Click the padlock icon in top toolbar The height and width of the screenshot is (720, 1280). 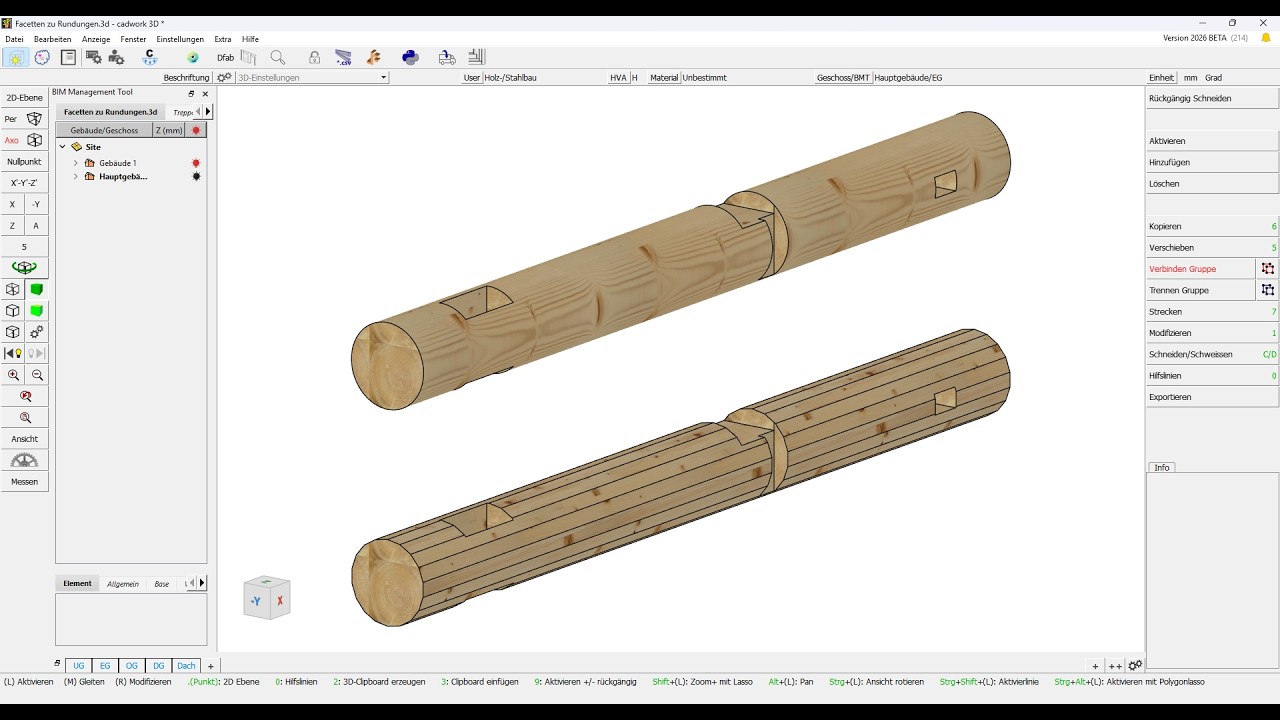(x=314, y=57)
